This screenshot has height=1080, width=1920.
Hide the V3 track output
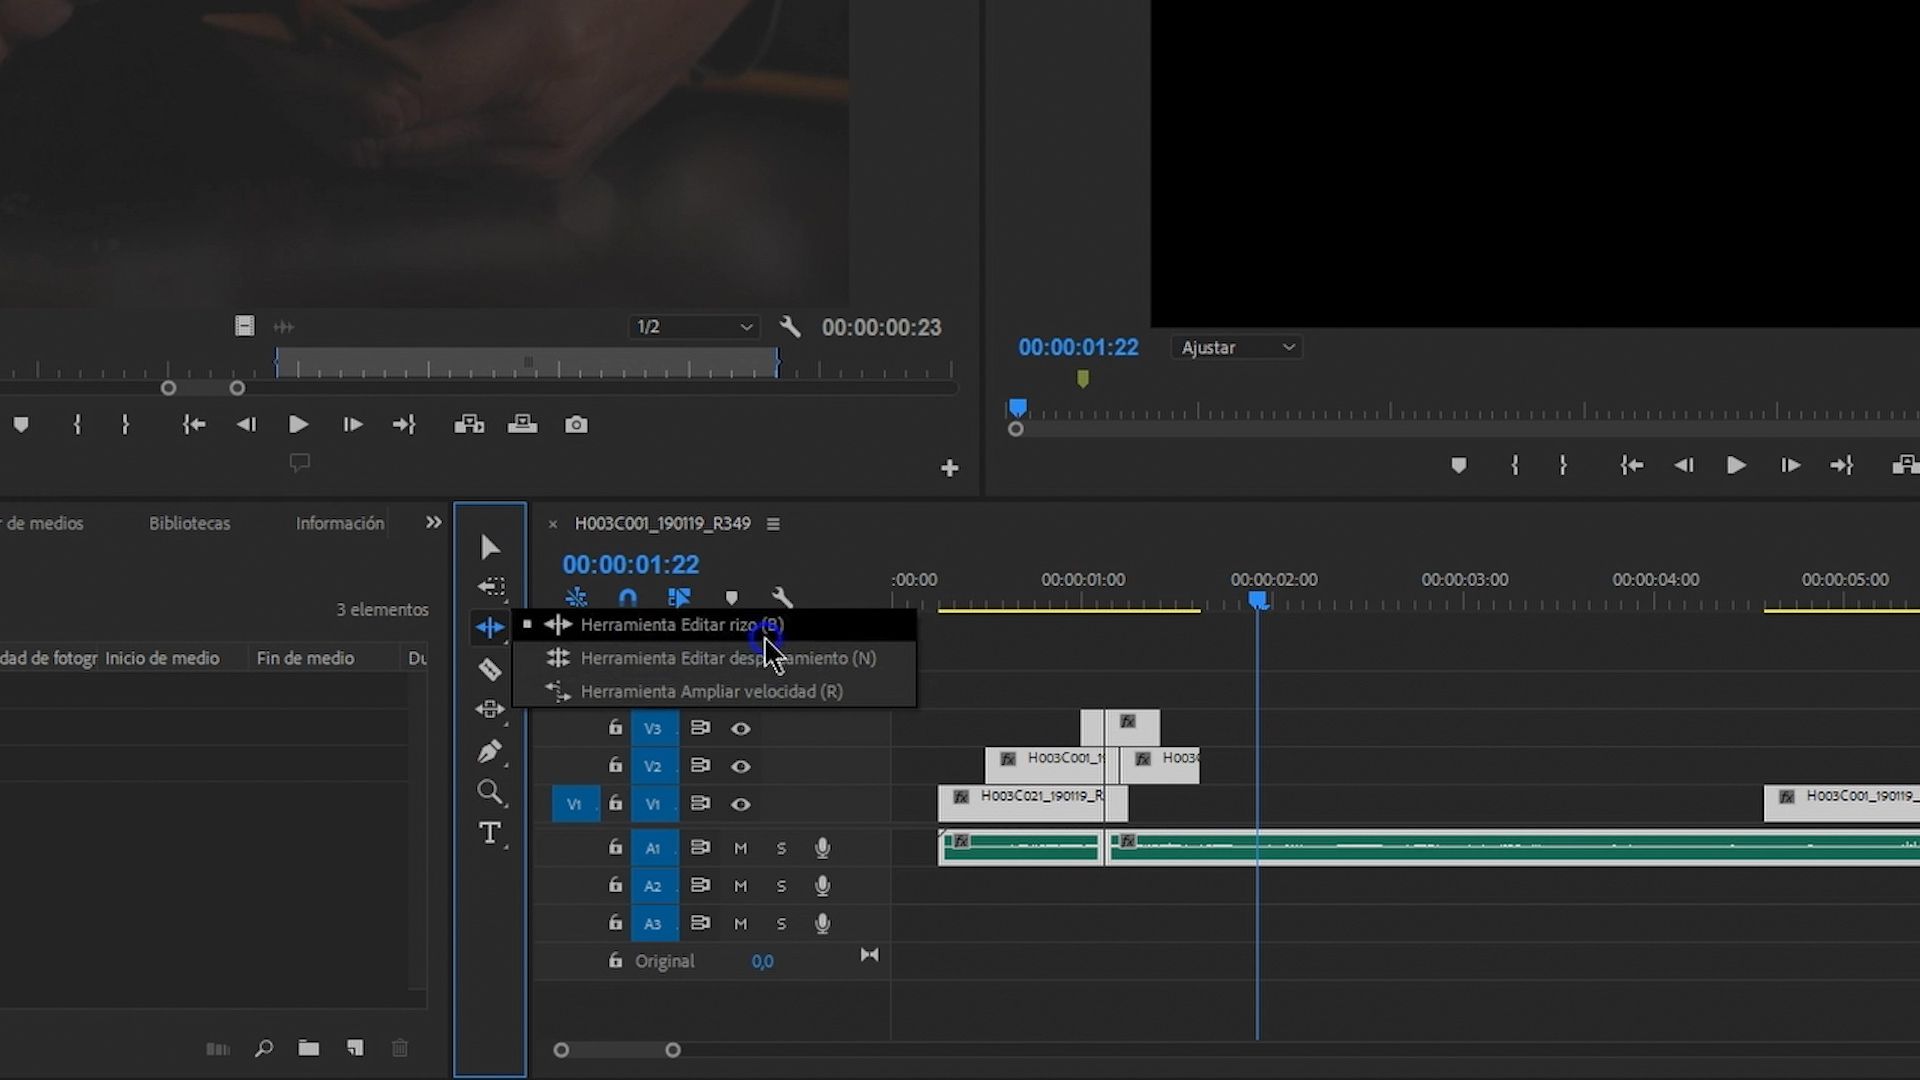pos(741,729)
